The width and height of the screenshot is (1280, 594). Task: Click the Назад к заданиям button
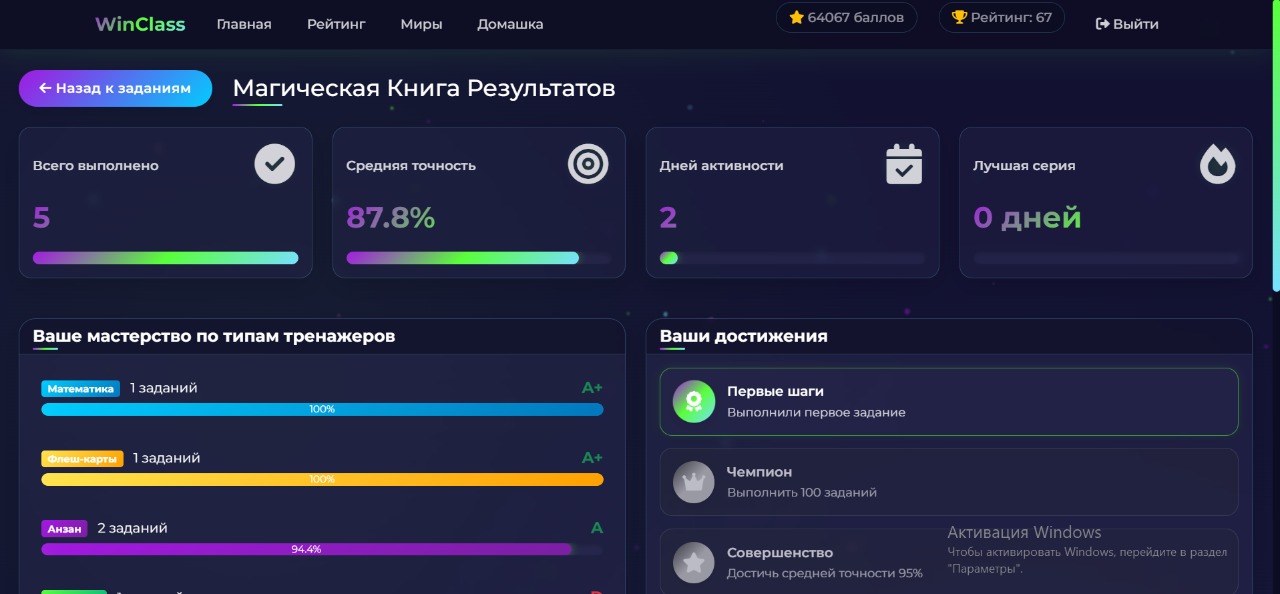[115, 88]
